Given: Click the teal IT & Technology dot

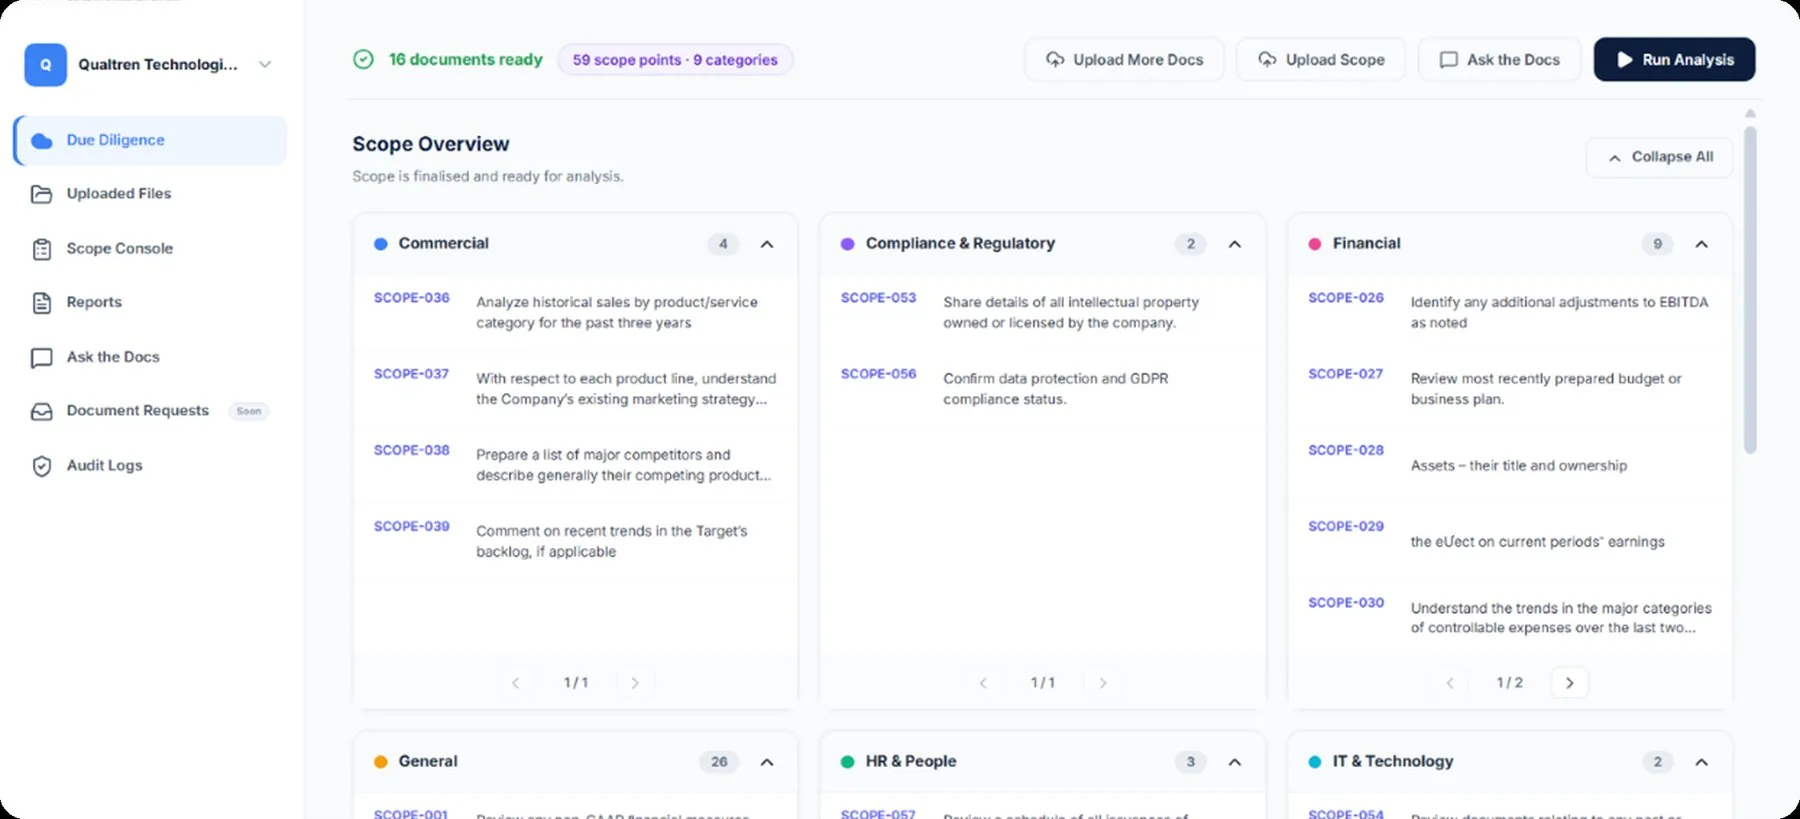Looking at the screenshot, I should pyautogui.click(x=1315, y=762).
